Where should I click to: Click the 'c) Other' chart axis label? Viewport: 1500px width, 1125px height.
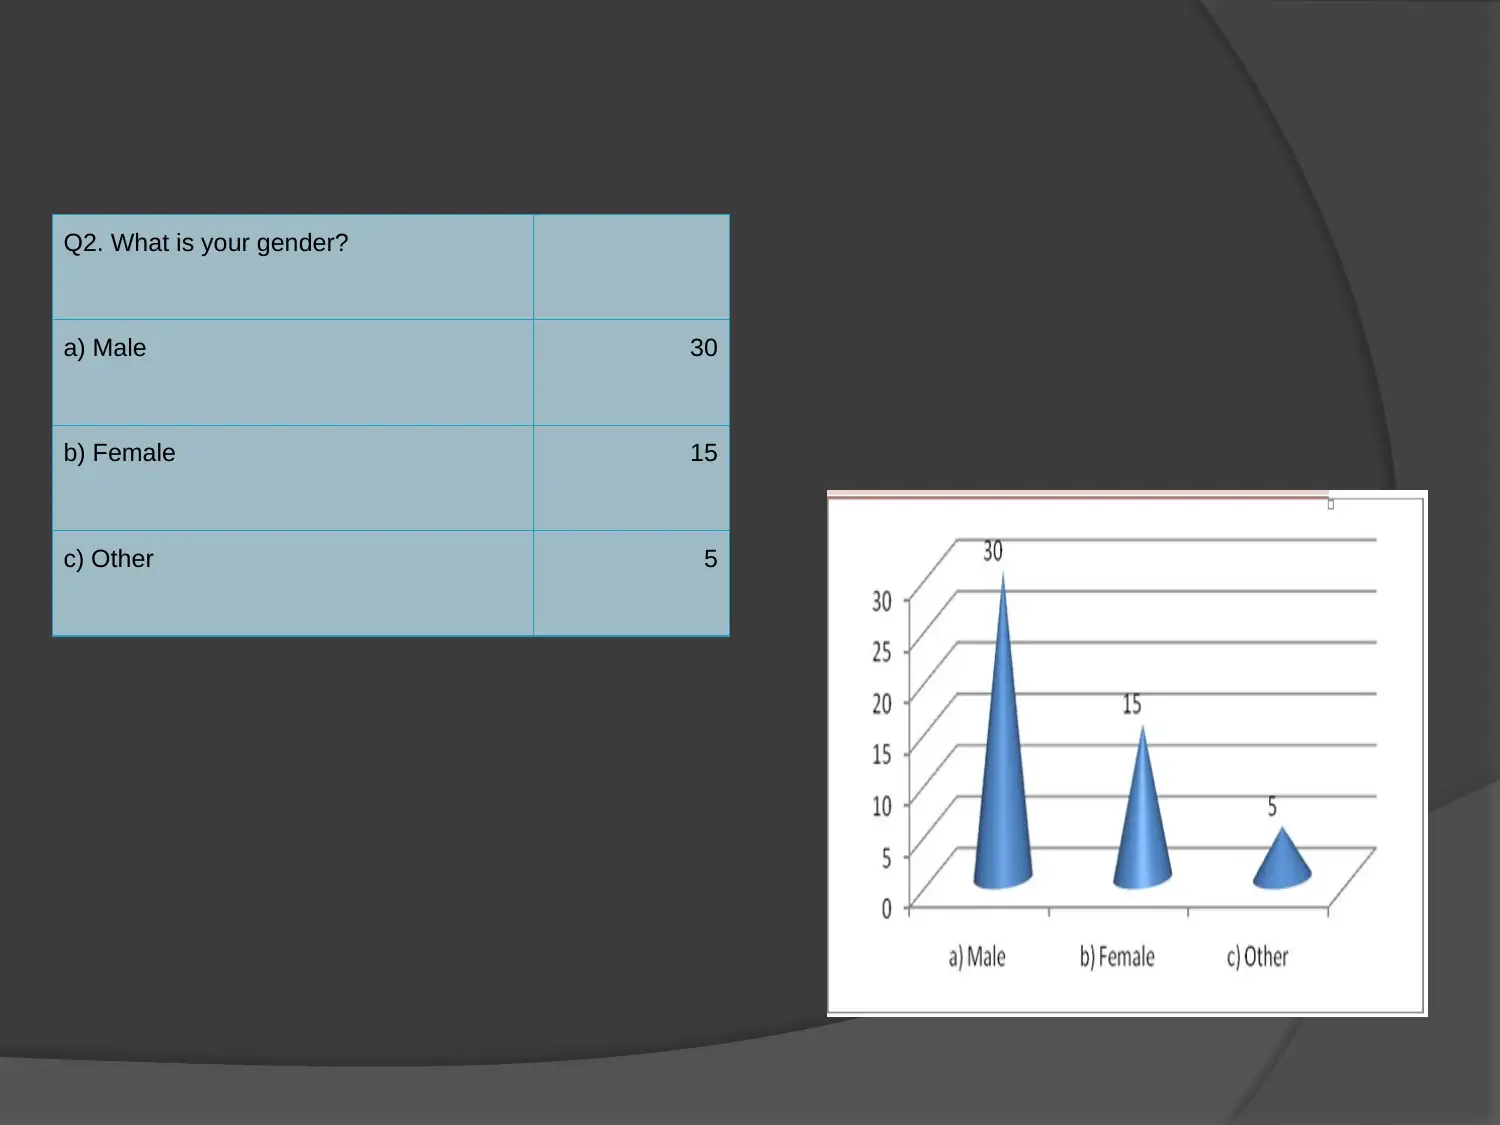[1258, 957]
